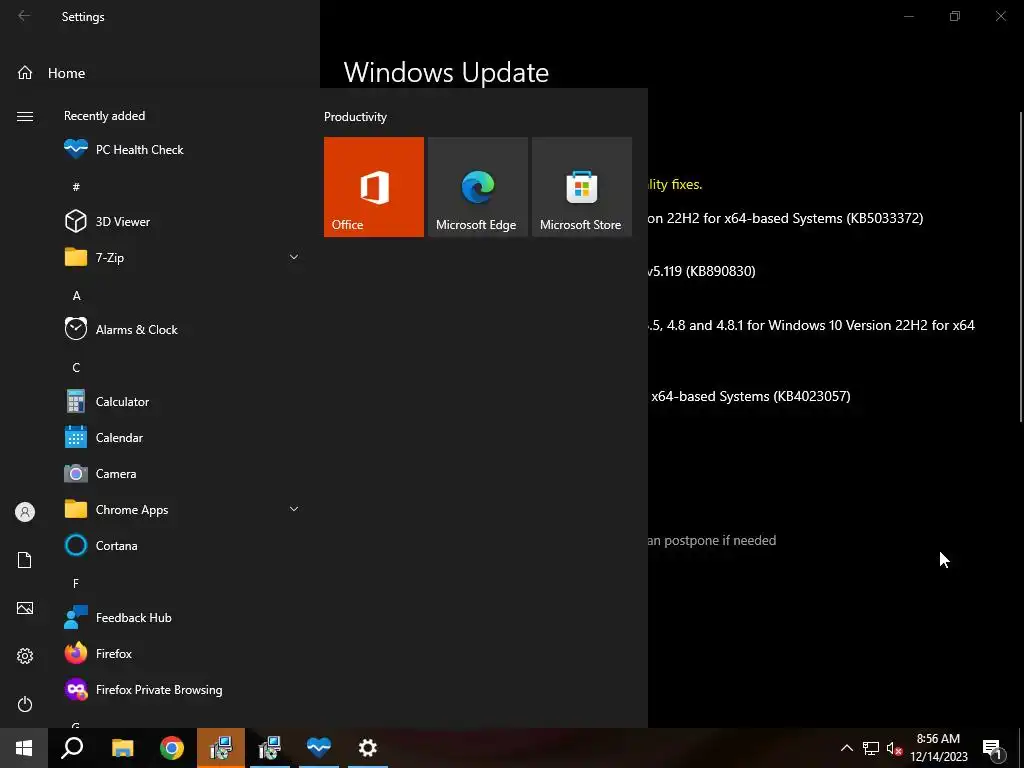This screenshot has height=768, width=1024.
Task: Open Firefox from Start menu list
Action: [182, 653]
